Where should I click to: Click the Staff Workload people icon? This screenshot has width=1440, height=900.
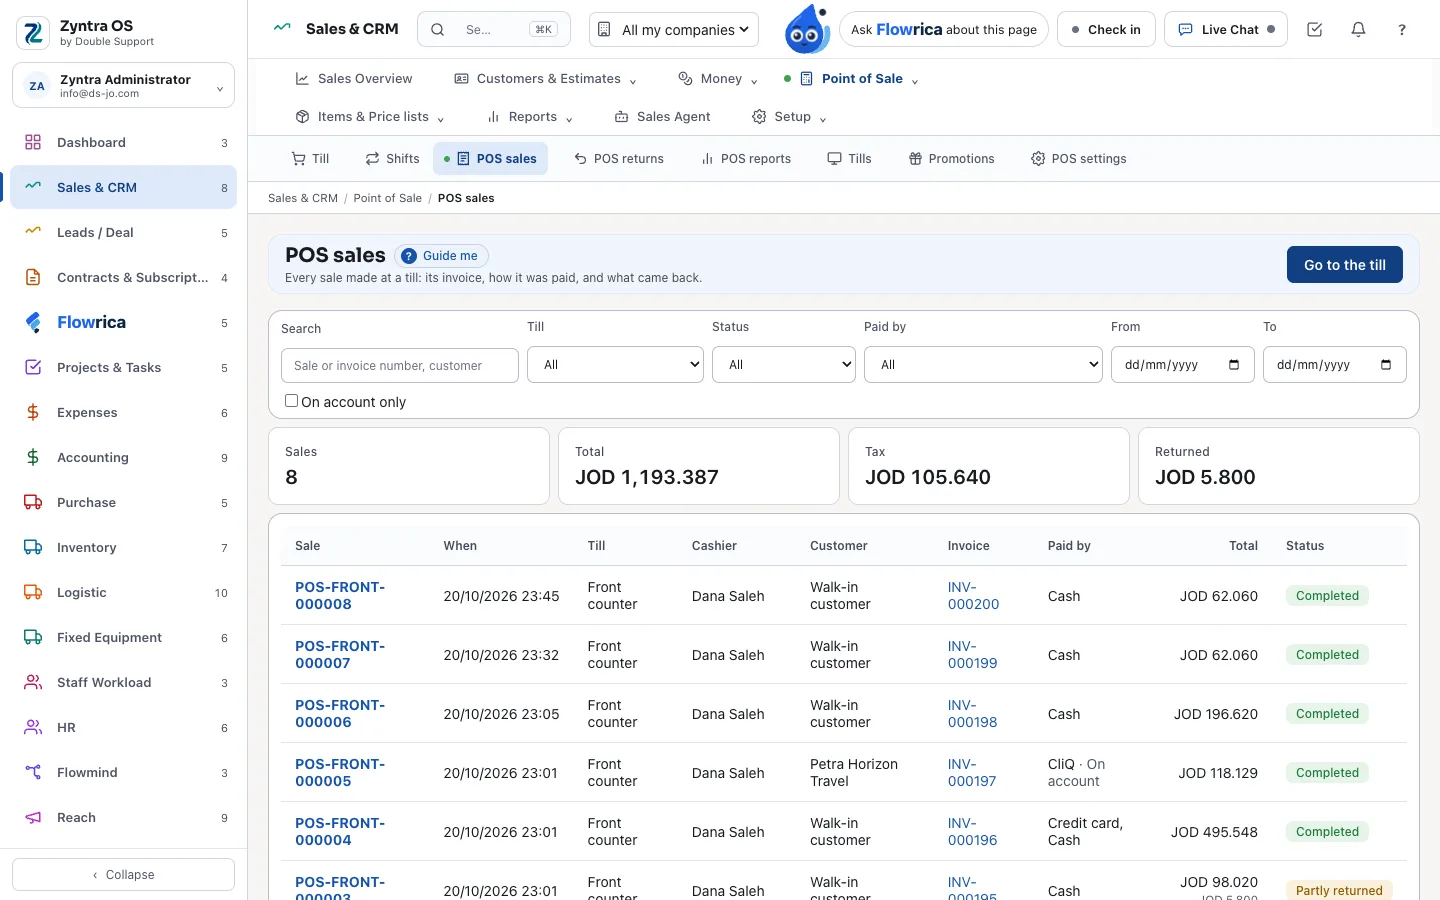(33, 682)
